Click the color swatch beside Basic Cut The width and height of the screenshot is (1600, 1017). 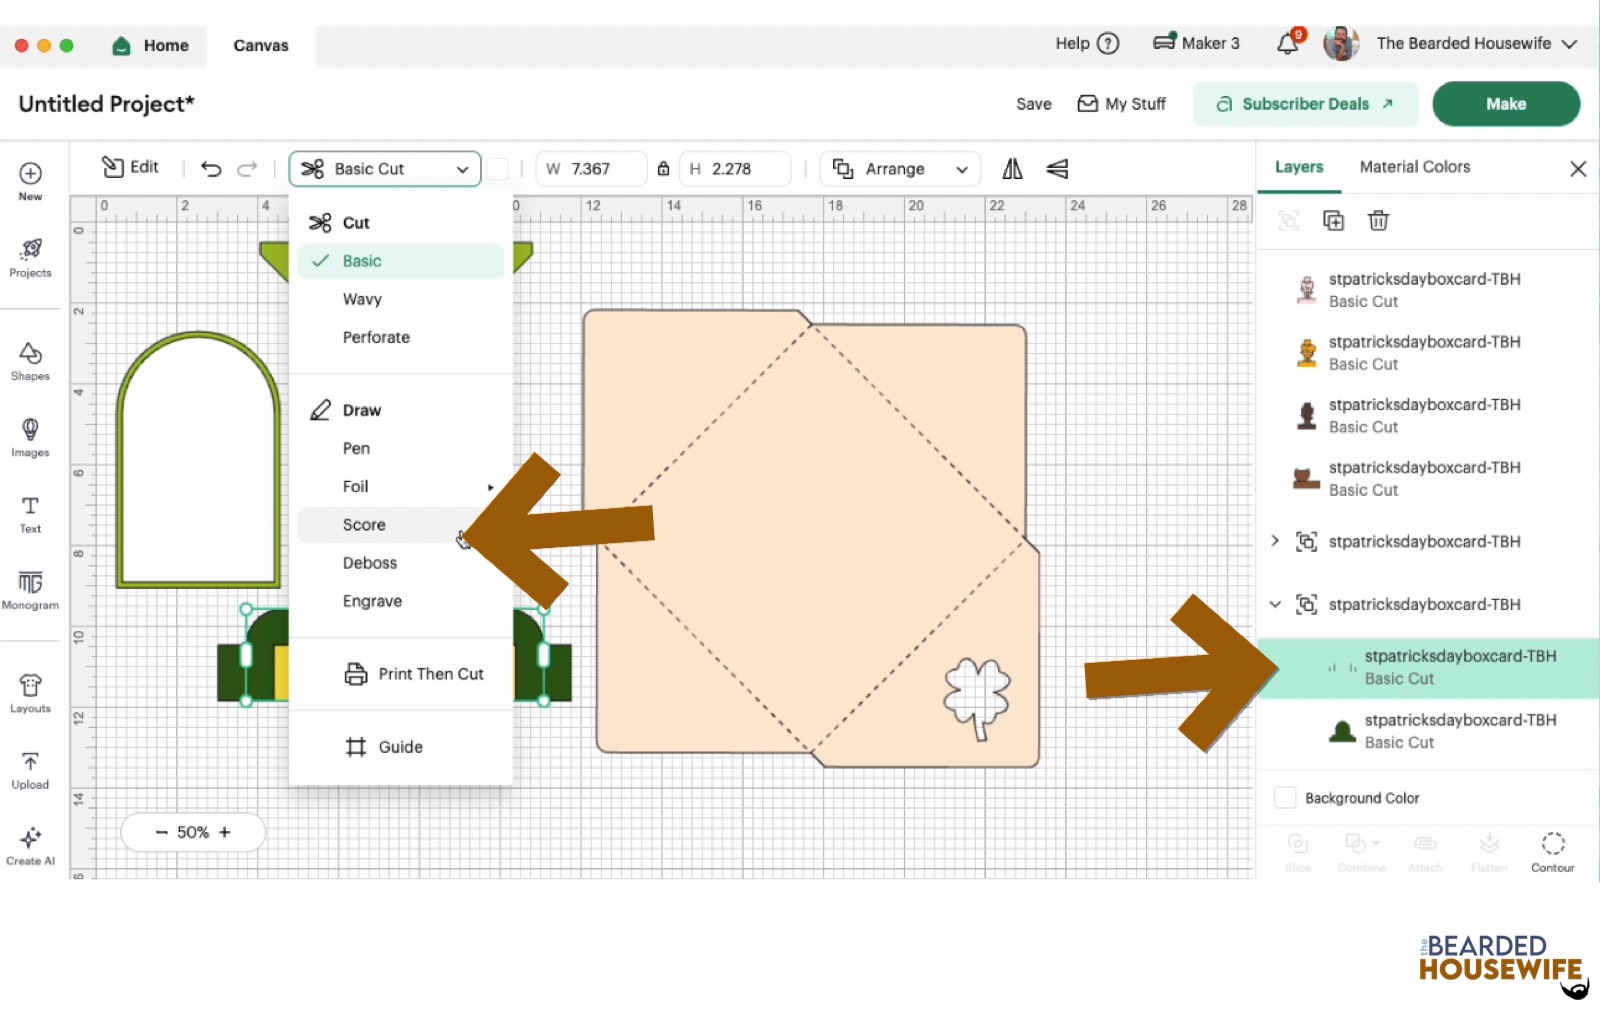click(498, 169)
